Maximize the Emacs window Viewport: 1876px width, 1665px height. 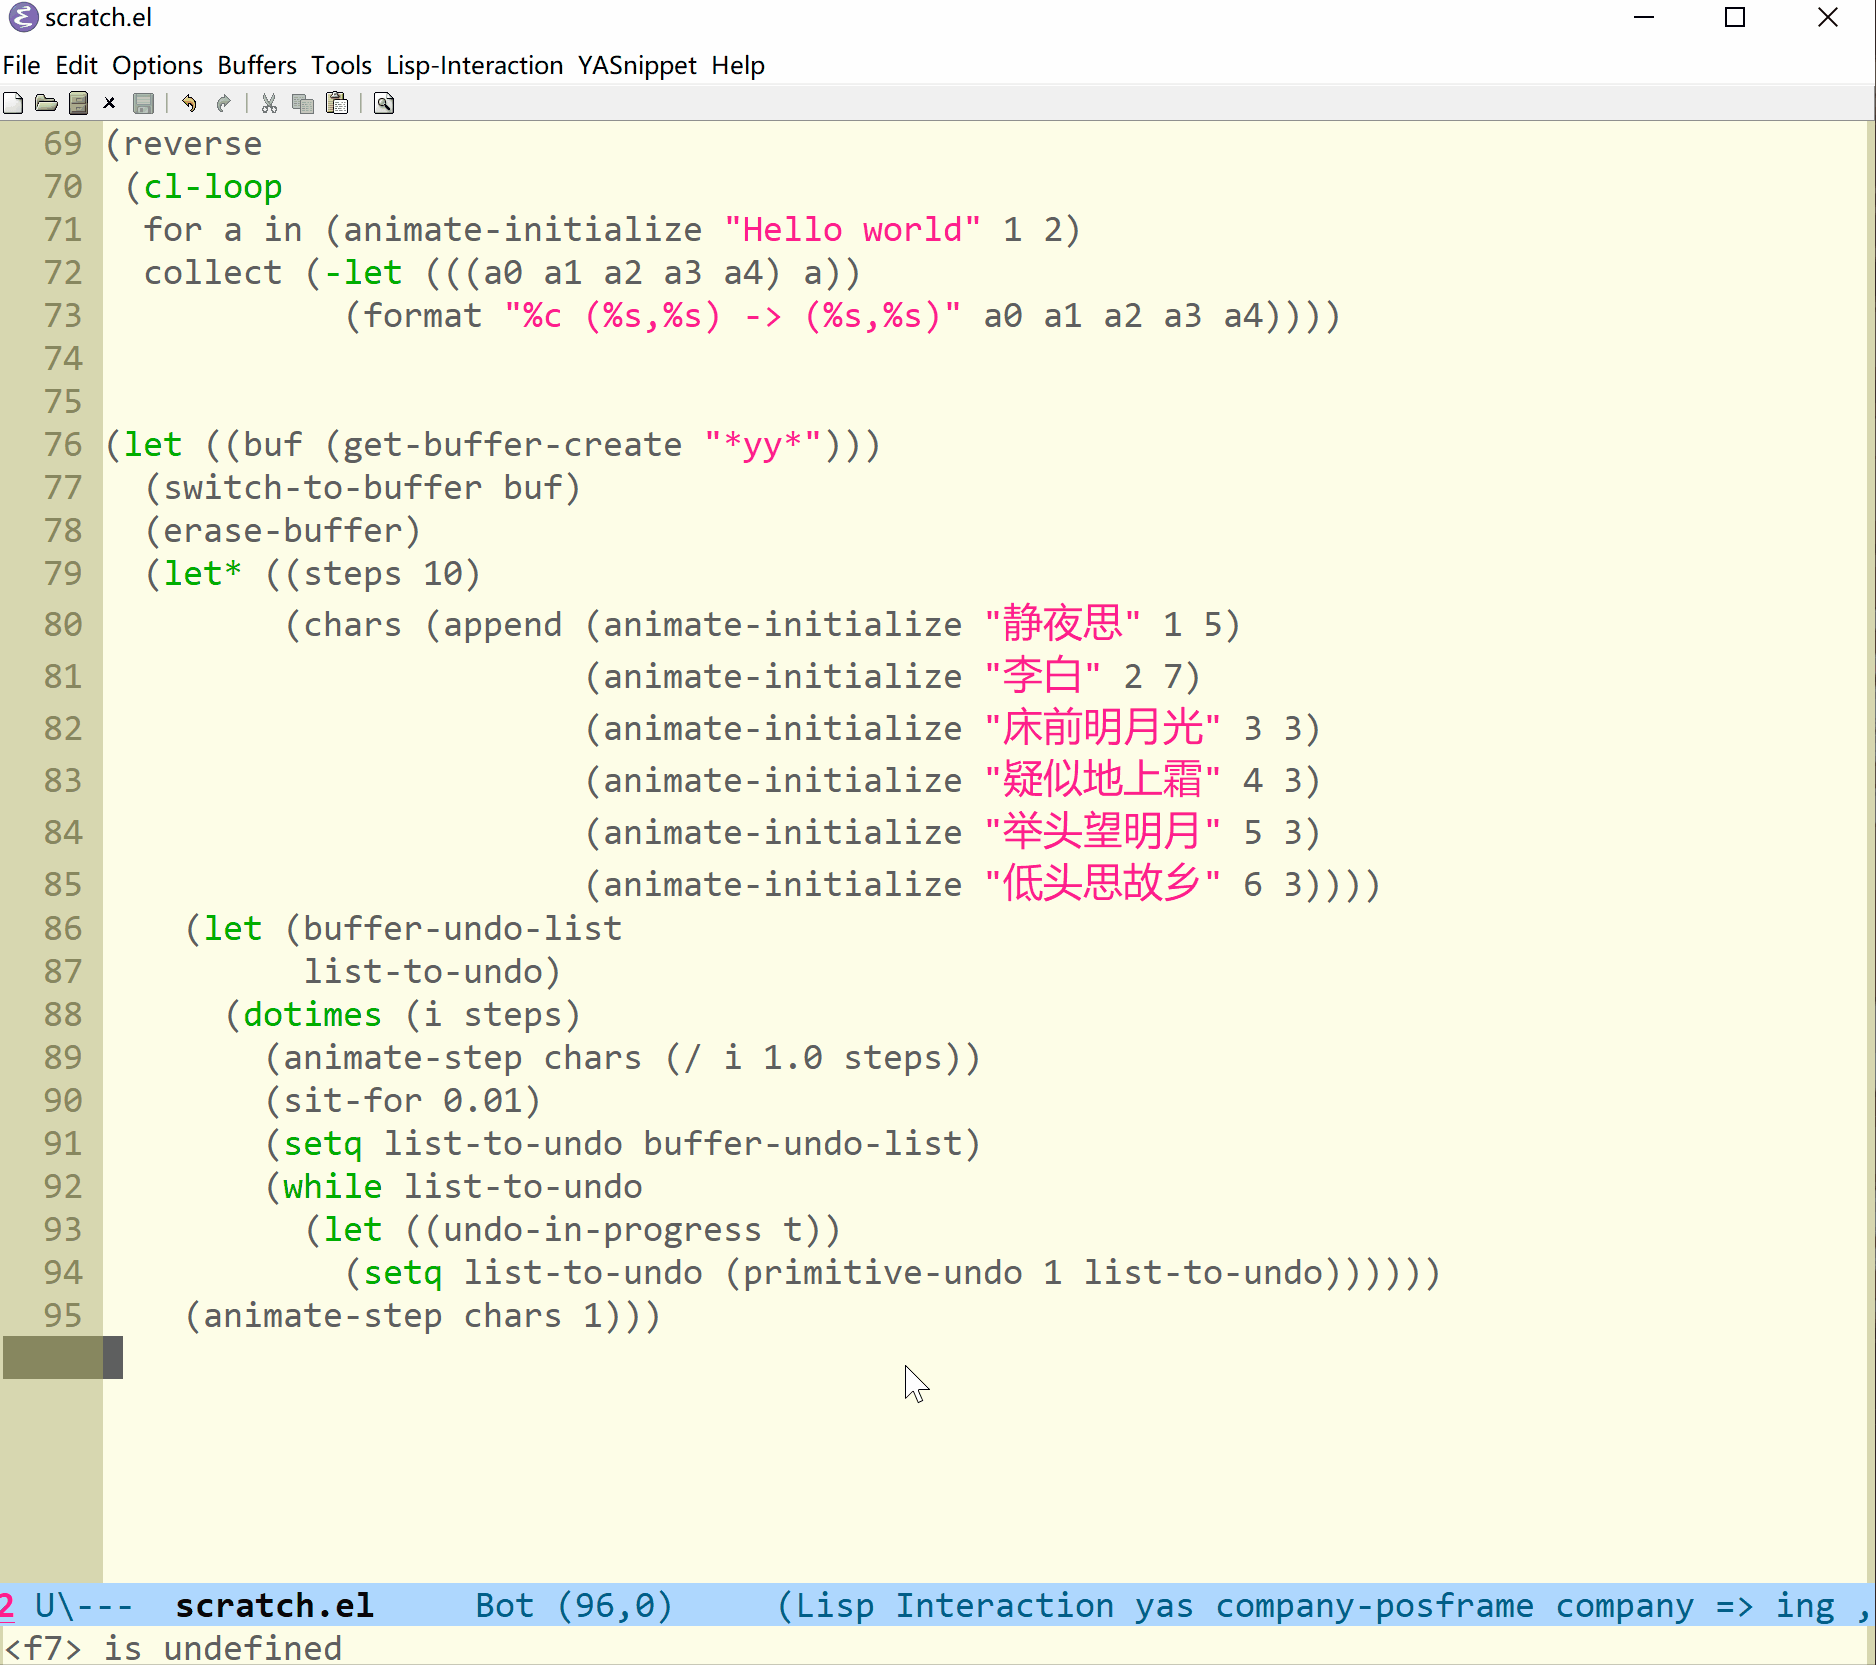pyautogui.click(x=1735, y=18)
